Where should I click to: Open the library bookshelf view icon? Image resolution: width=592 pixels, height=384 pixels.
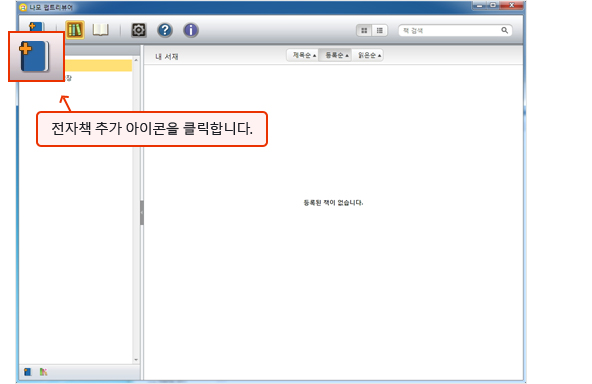click(x=74, y=30)
